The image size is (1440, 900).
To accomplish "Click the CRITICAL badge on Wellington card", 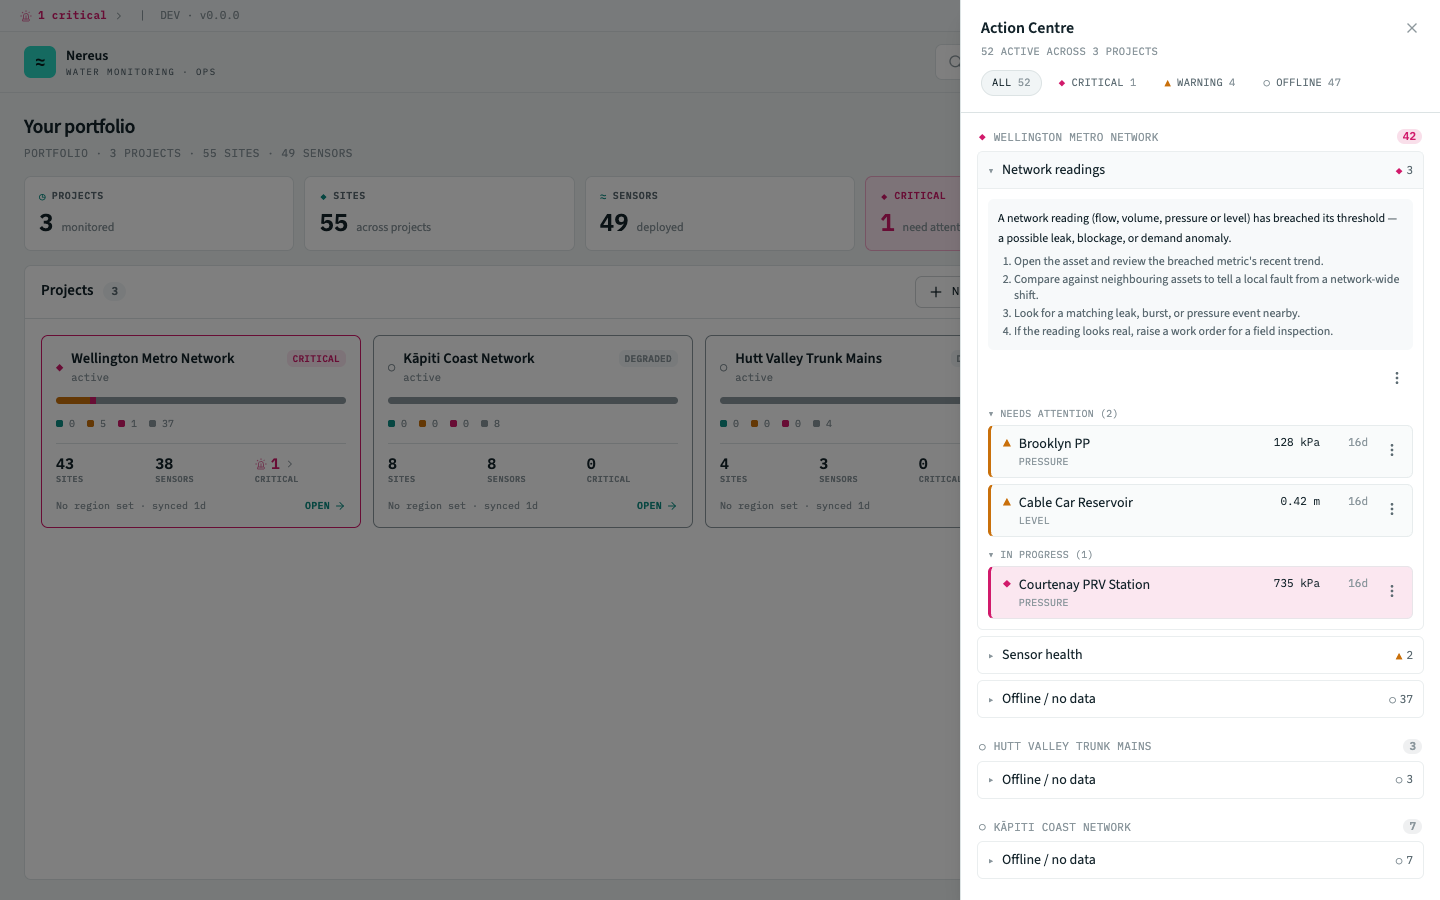I will click(316, 359).
